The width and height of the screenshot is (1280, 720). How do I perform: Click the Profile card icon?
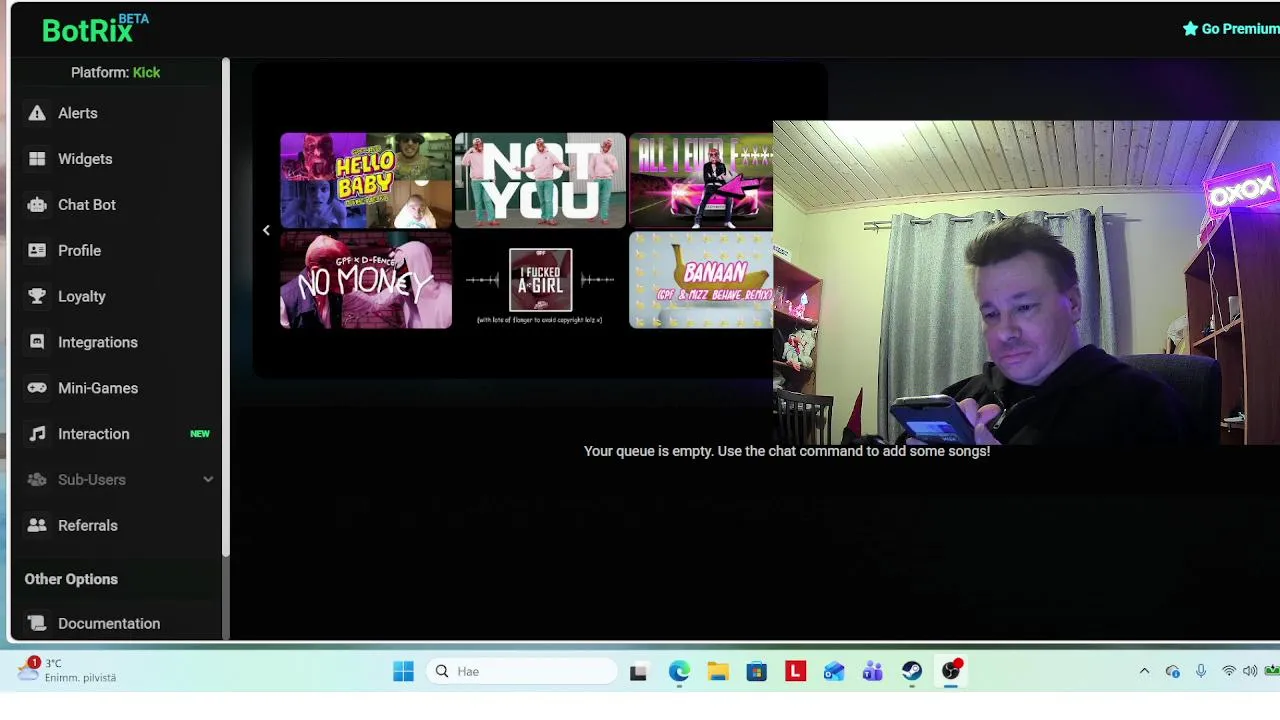tap(37, 251)
